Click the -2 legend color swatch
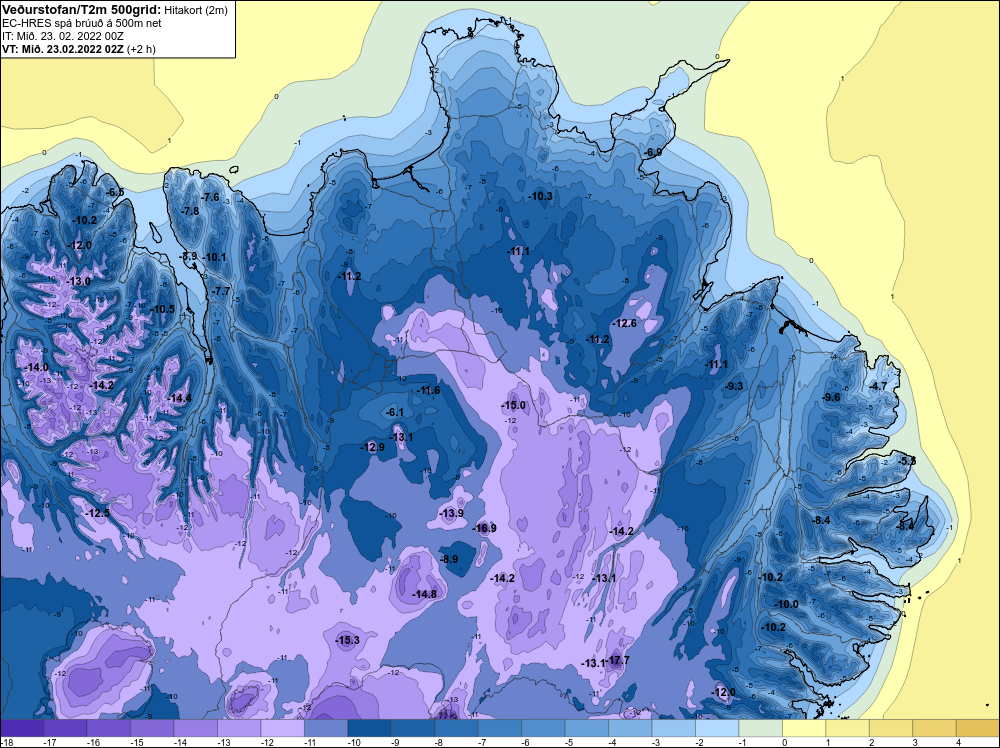This screenshot has width=1000, height=748. 717,728
